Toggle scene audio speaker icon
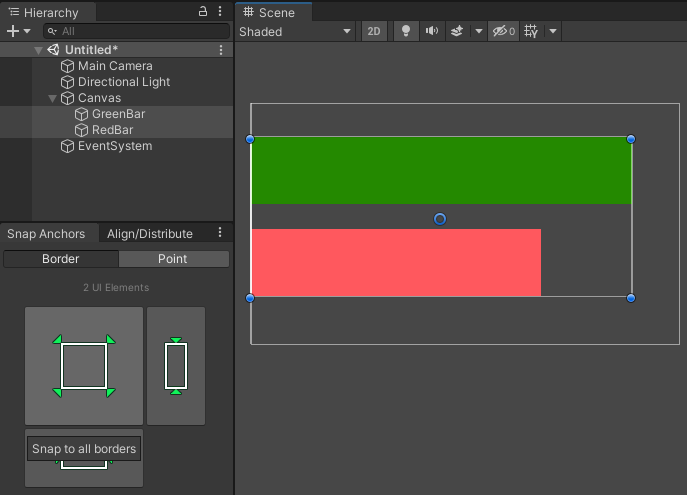This screenshot has height=495, width=687. point(432,31)
